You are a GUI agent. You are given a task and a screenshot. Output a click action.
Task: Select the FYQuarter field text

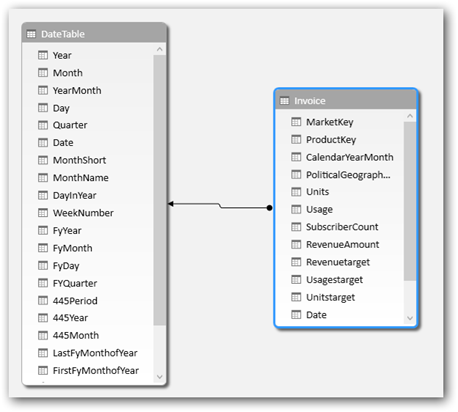pos(75,283)
